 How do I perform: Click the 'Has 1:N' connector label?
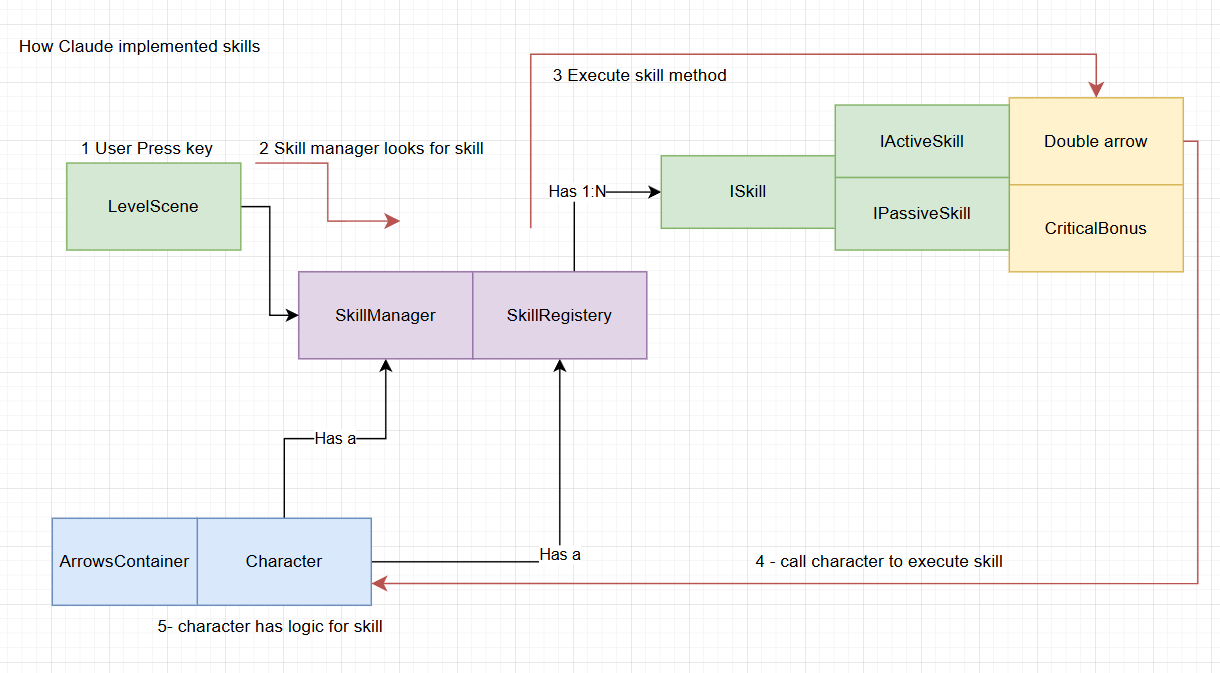[x=577, y=191]
